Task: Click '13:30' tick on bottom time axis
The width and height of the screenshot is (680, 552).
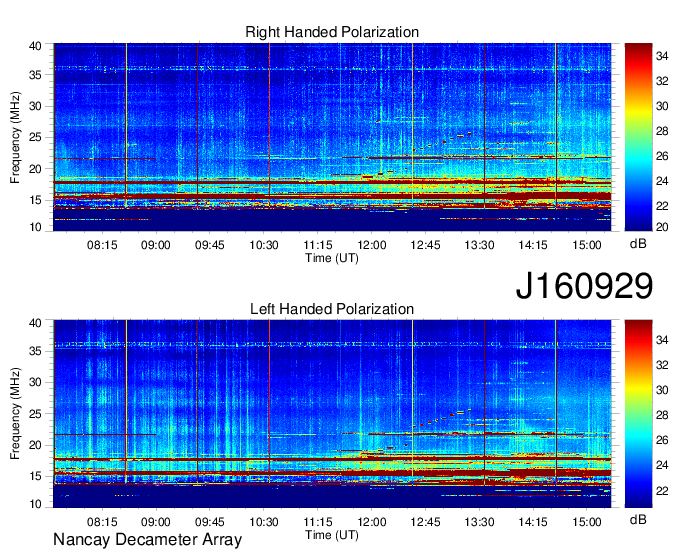Action: (479, 522)
